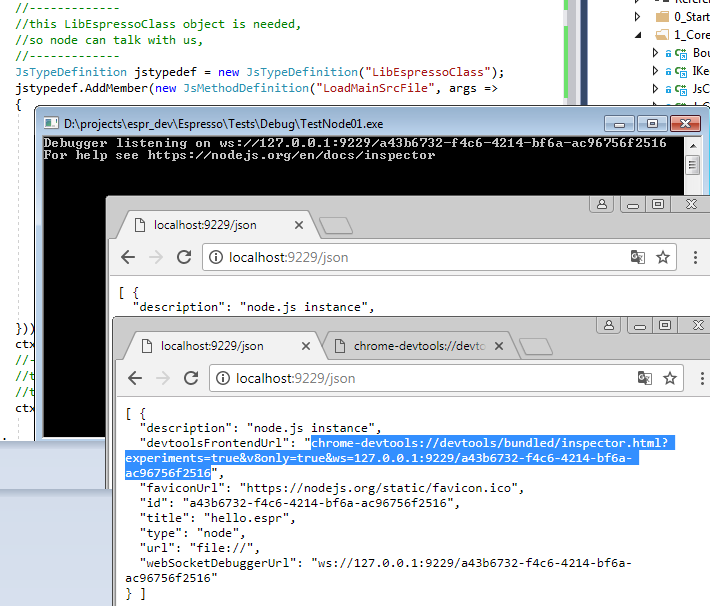Click profile icon in front Chrome title bar
710x606 pixels.
(609, 325)
